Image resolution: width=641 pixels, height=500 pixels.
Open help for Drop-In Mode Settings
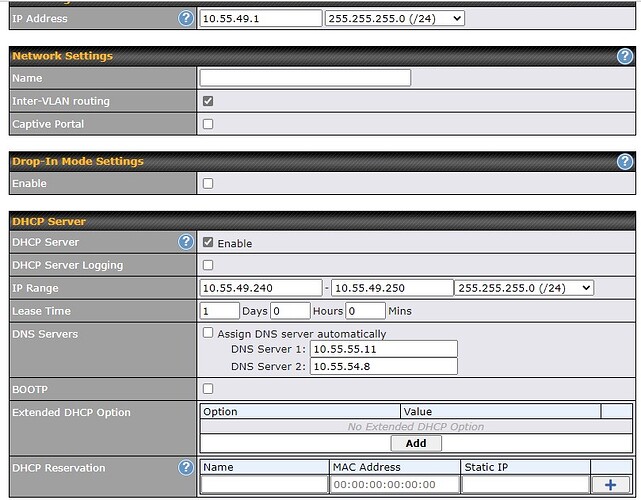coord(625,161)
